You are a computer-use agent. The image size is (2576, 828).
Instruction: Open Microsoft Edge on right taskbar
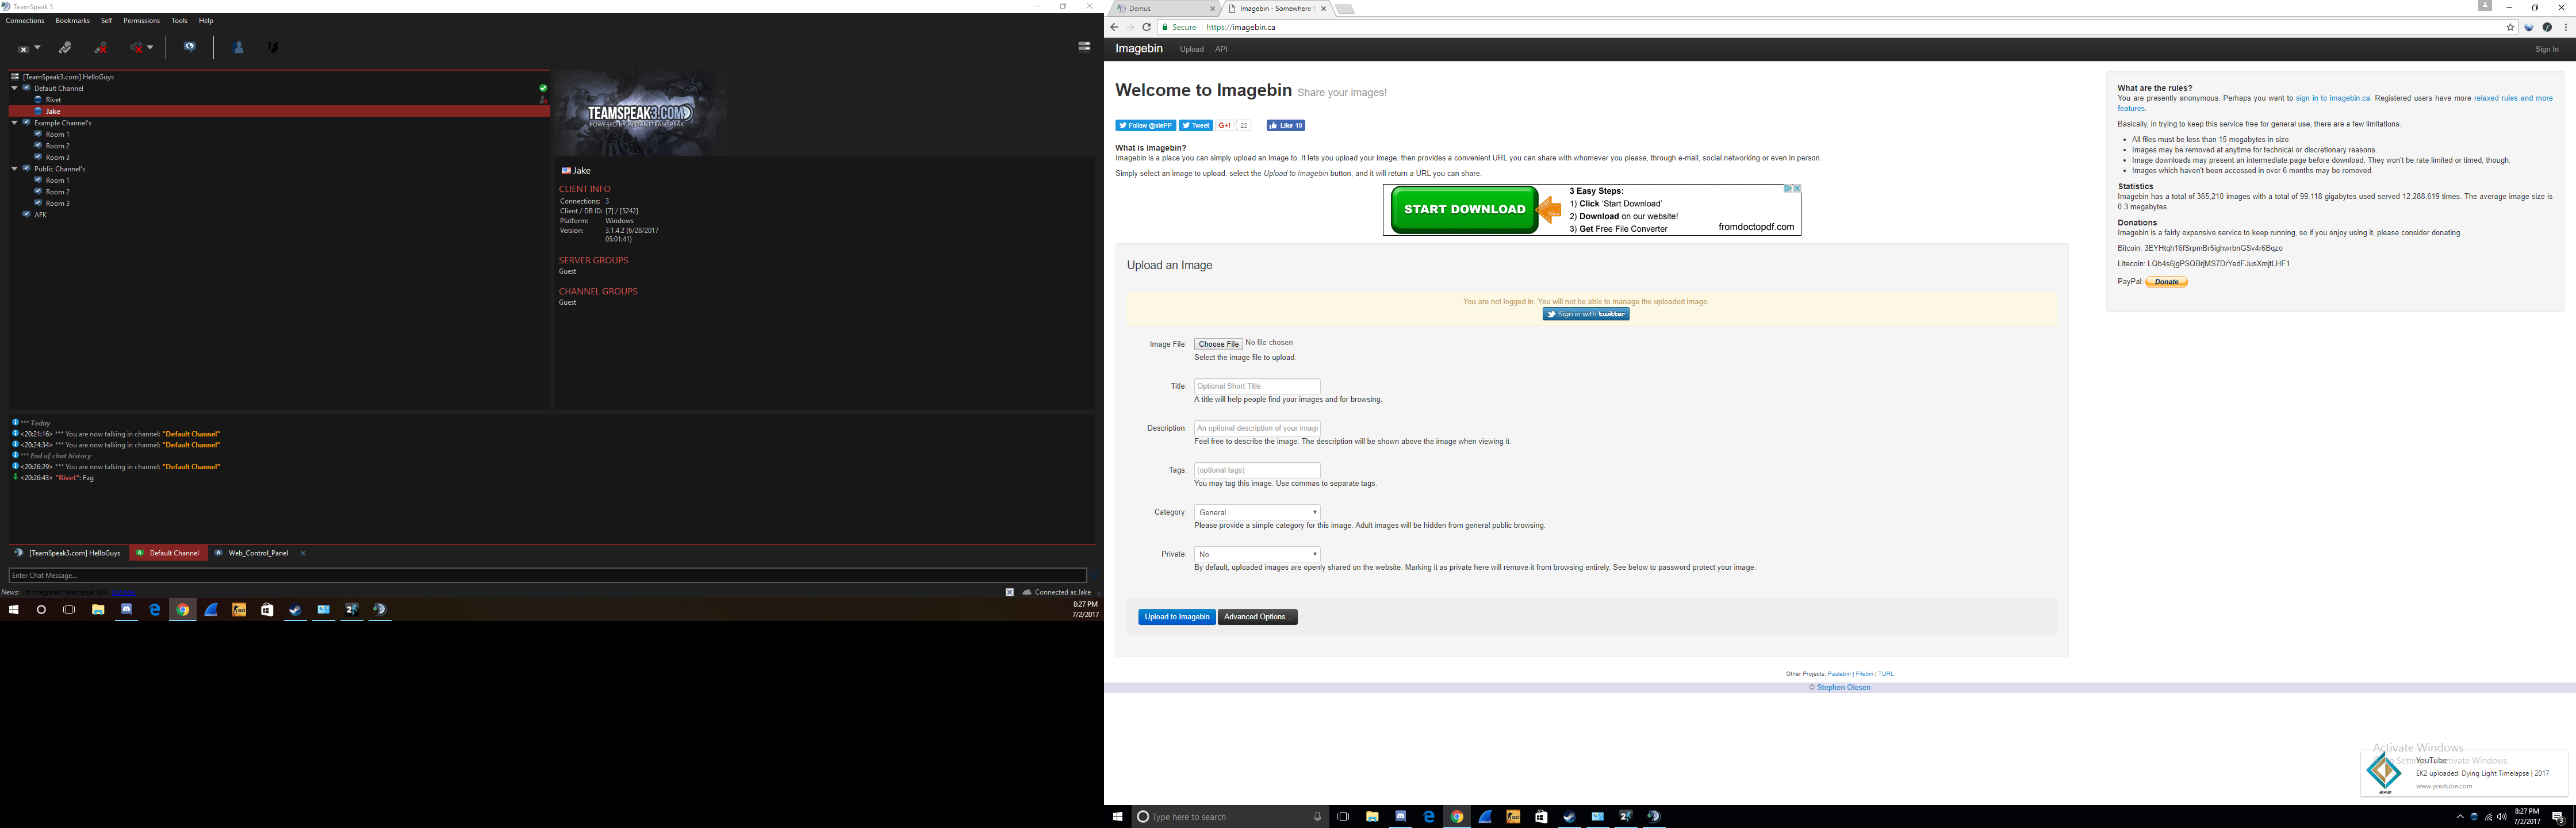point(1429,817)
